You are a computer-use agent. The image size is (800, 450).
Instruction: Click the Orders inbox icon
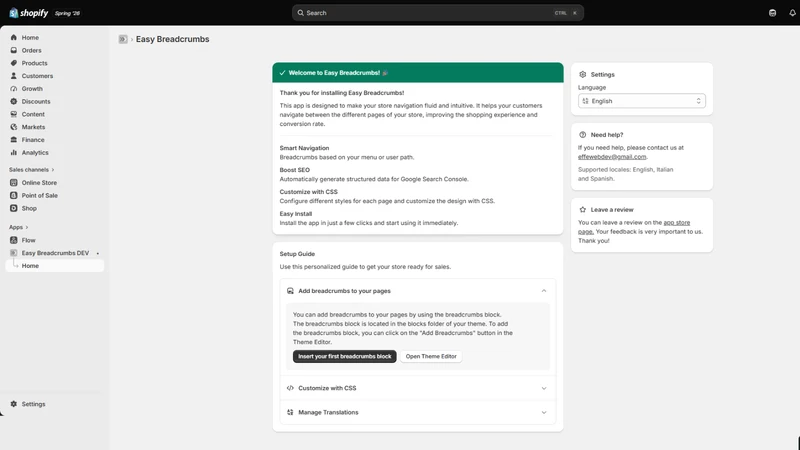14,50
